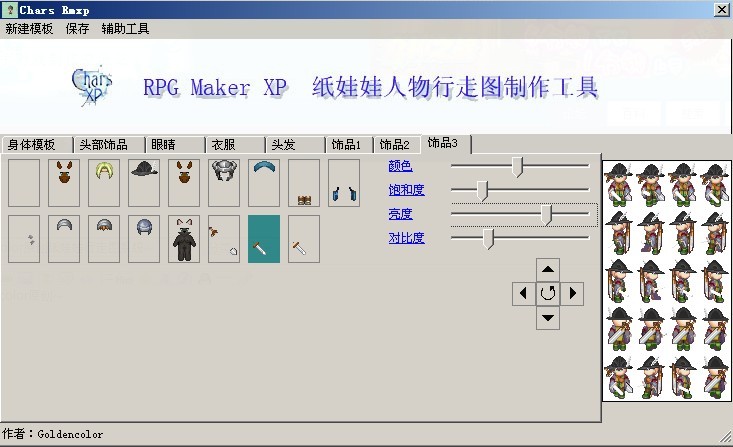Click the left arrow direction button
Screen dimensions: 733x447
click(x=524, y=294)
